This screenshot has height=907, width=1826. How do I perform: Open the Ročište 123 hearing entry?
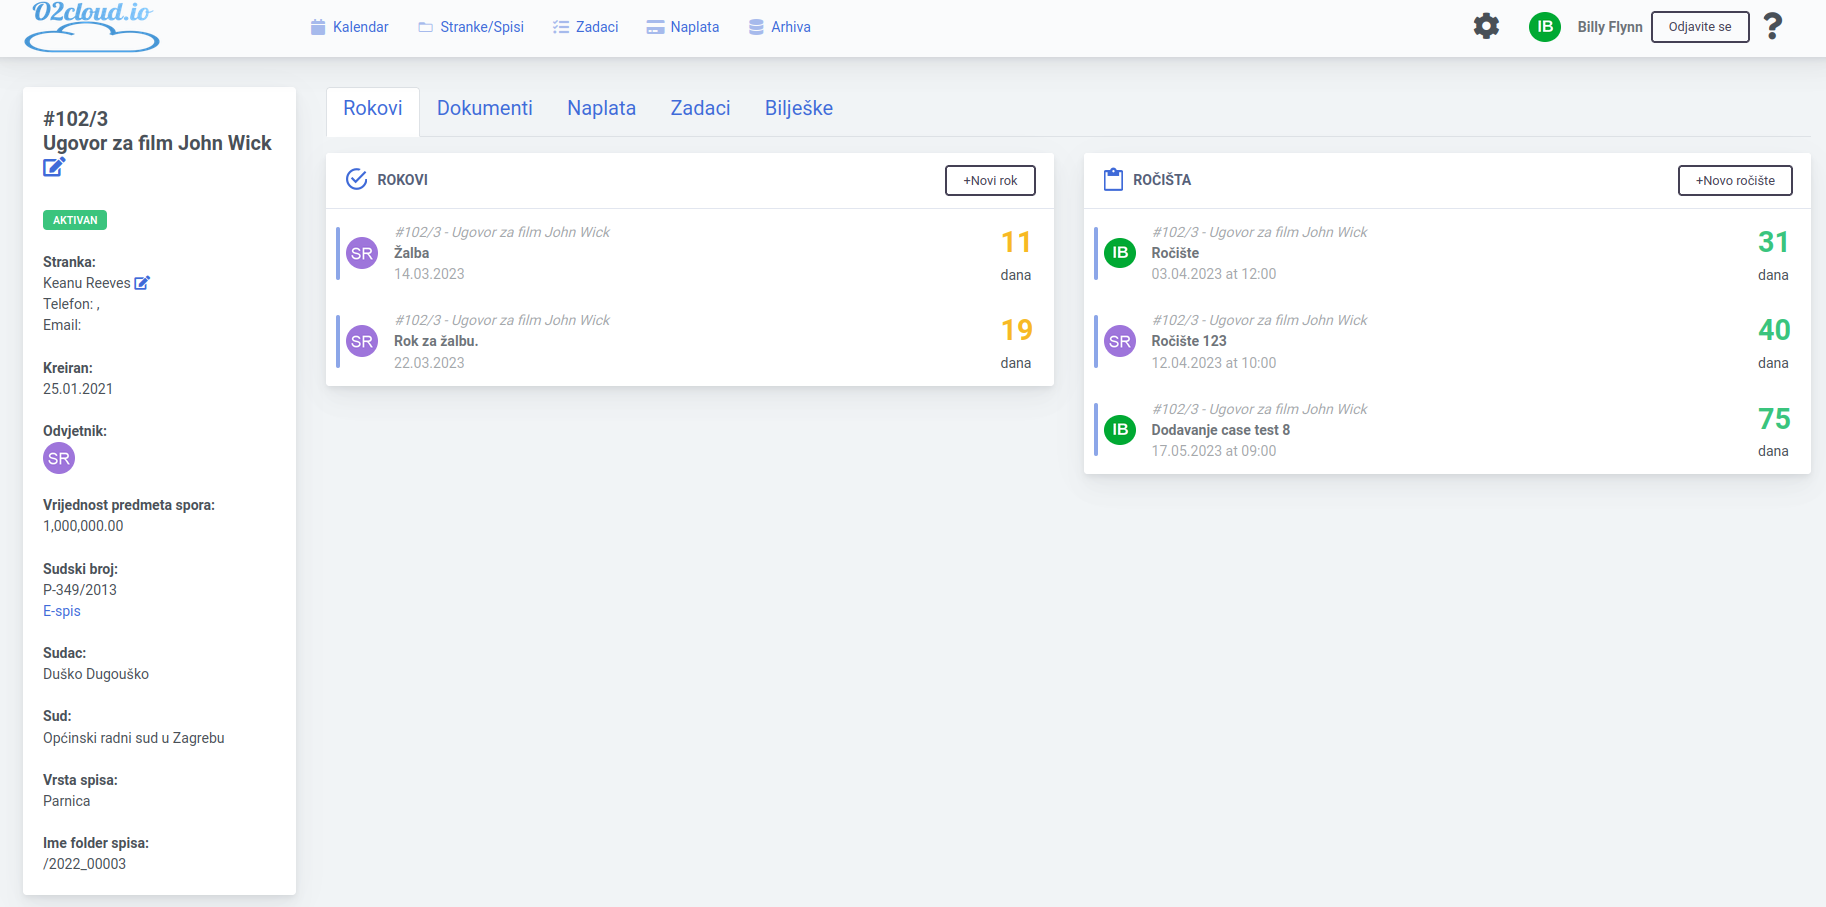pyautogui.click(x=1188, y=341)
